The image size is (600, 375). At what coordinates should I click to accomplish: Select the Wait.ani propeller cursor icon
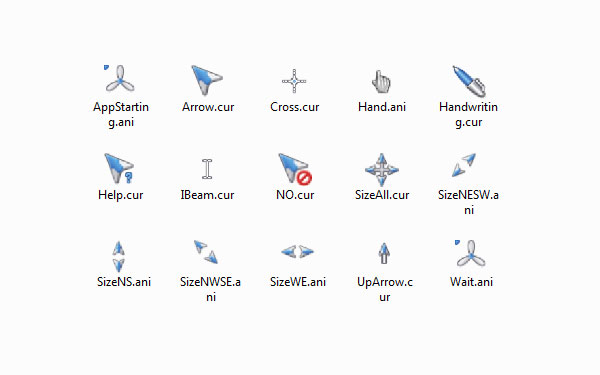[470, 253]
